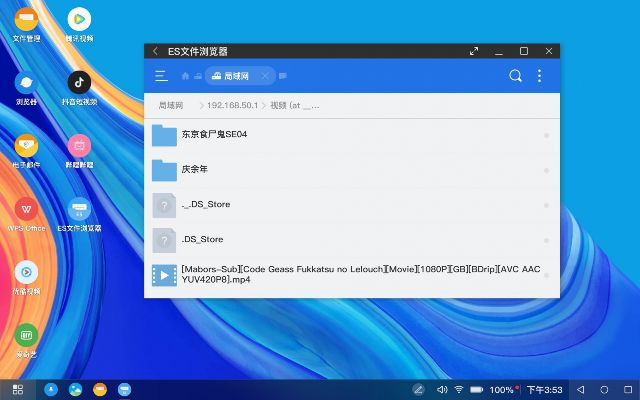640x400 pixels.
Task: Click the home icon in the tab bar
Action: 185,76
